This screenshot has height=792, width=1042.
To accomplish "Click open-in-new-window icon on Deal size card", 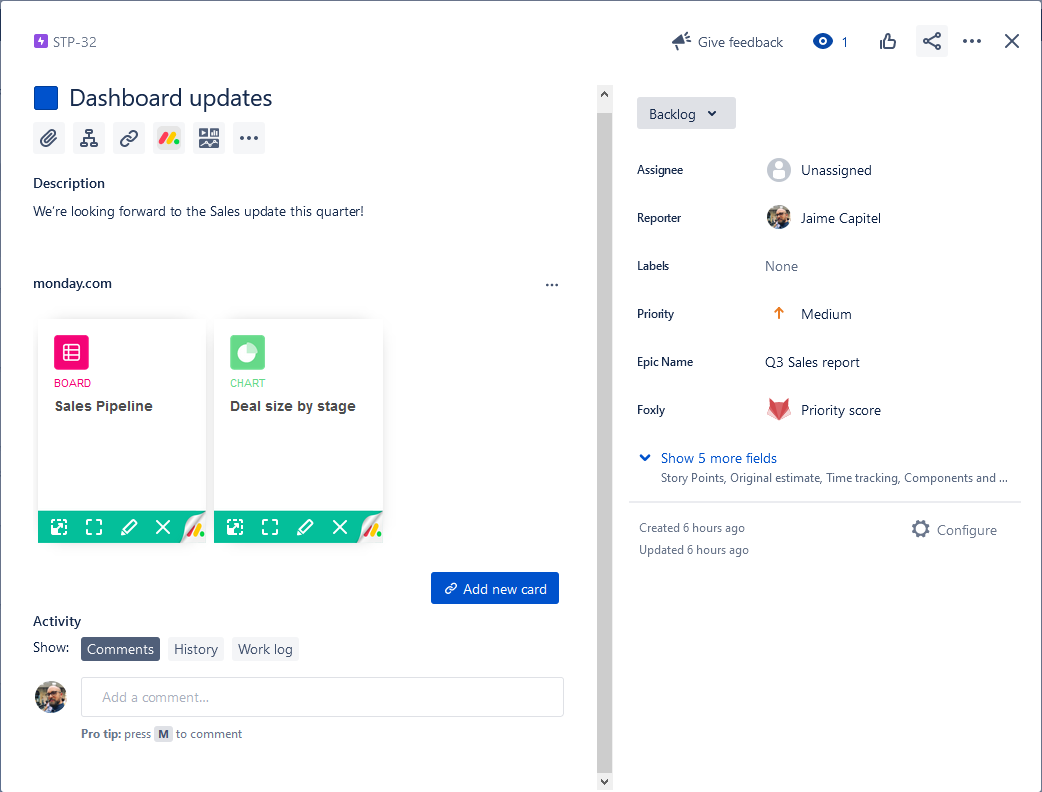I will point(235,527).
